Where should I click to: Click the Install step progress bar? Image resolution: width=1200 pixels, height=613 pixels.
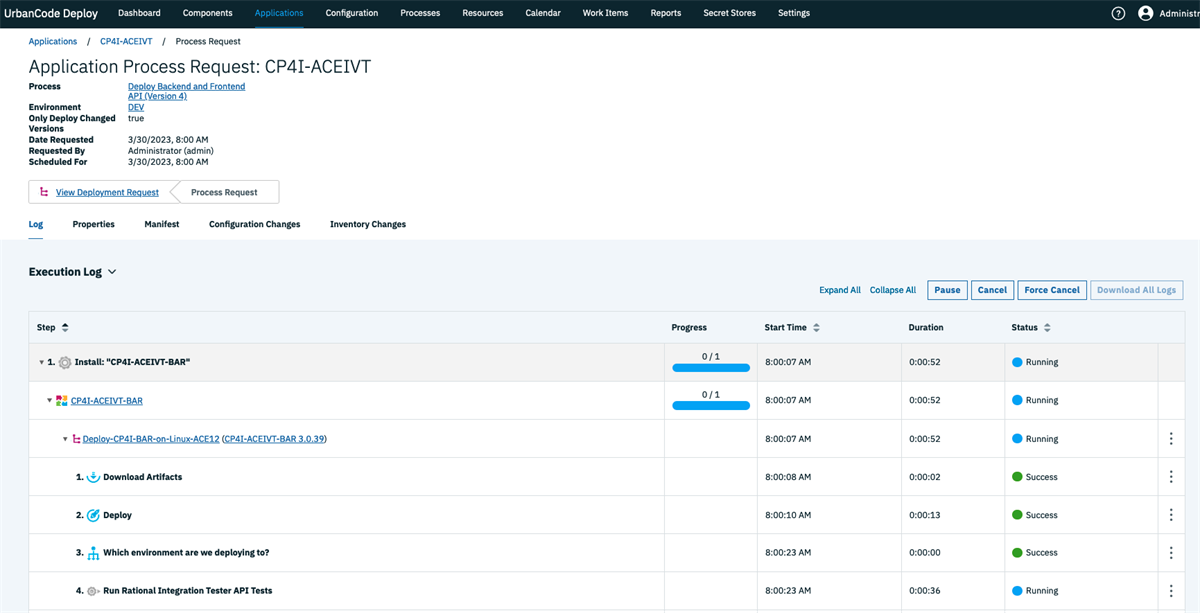click(711, 367)
